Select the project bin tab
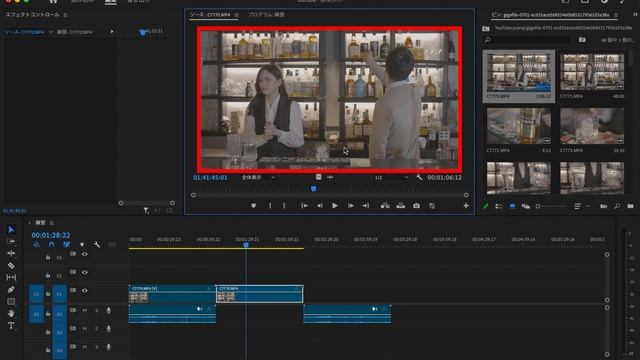Image resolution: width=640 pixels, height=360 pixels. point(550,15)
